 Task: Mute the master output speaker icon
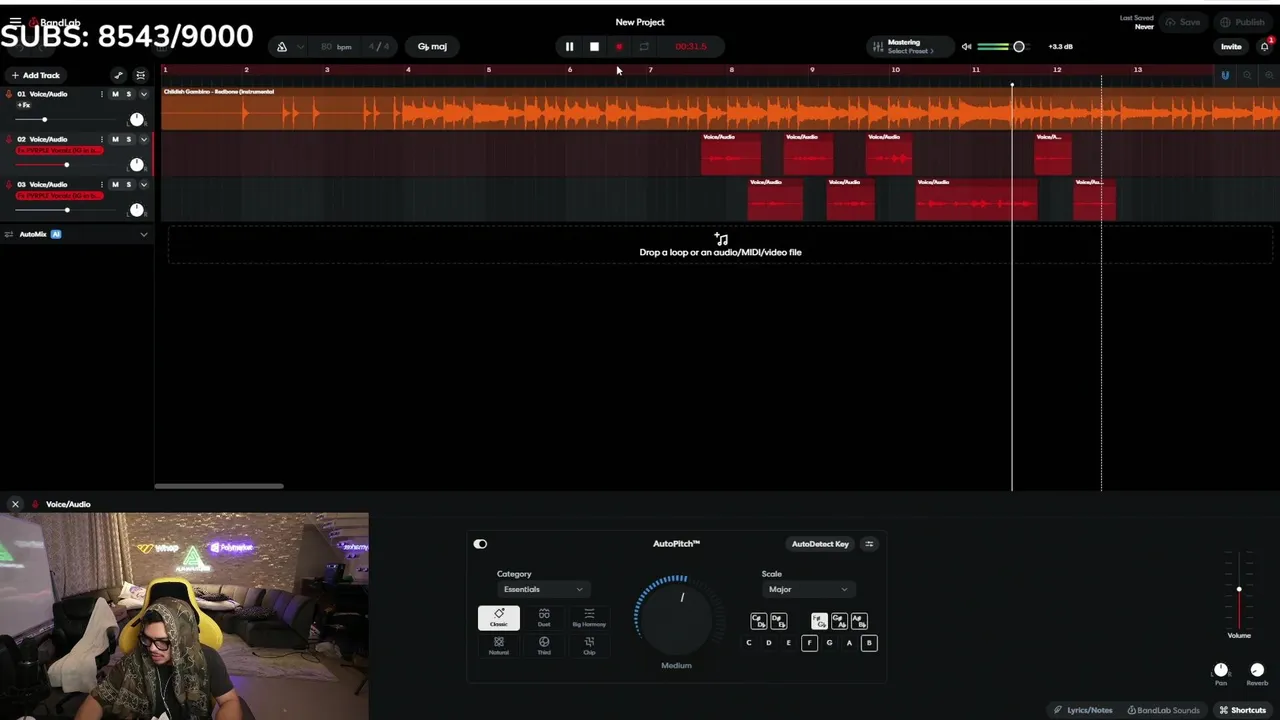click(966, 47)
